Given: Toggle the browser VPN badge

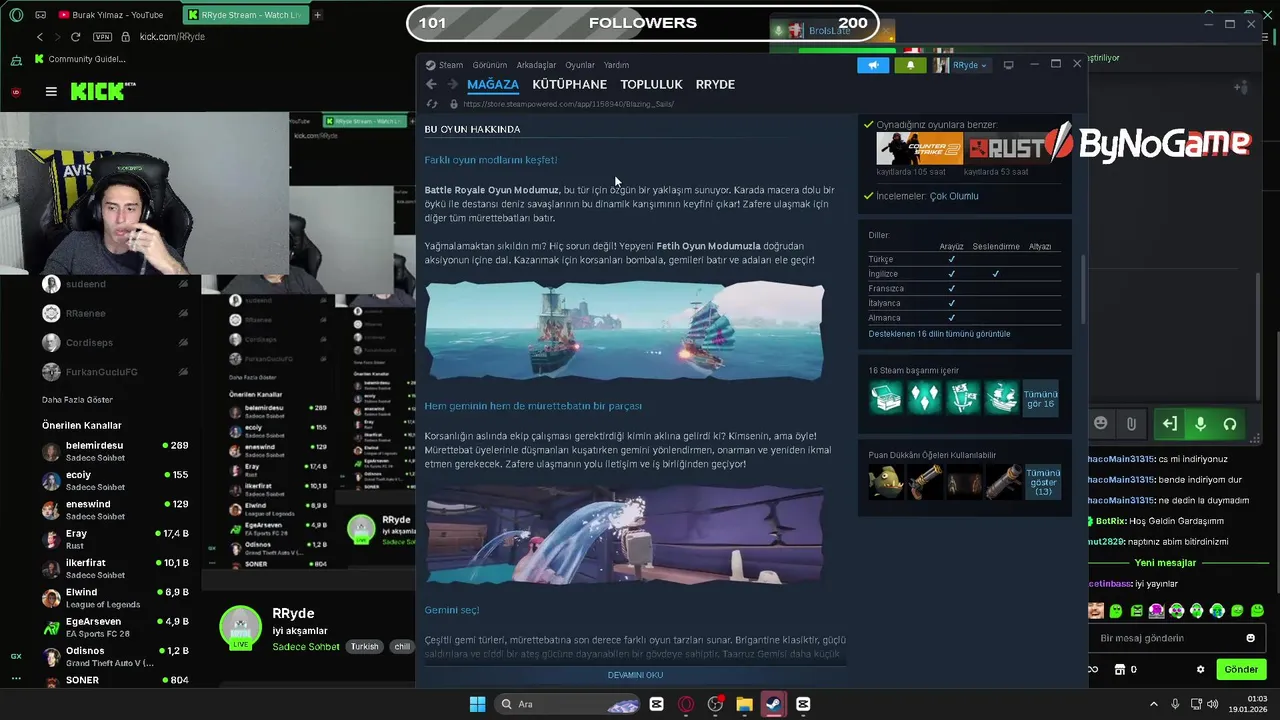Looking at the screenshot, I should click(x=103, y=37).
